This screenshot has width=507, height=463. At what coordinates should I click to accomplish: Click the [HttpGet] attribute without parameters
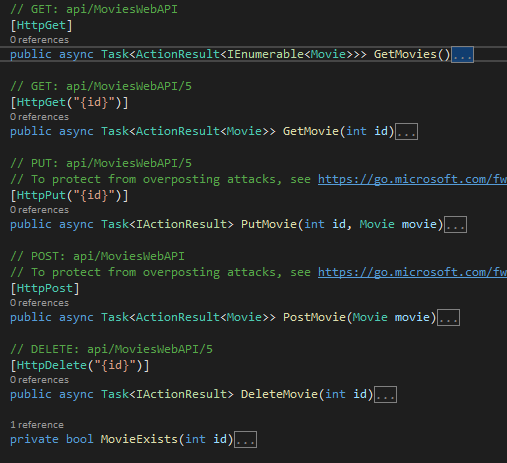tap(41, 26)
